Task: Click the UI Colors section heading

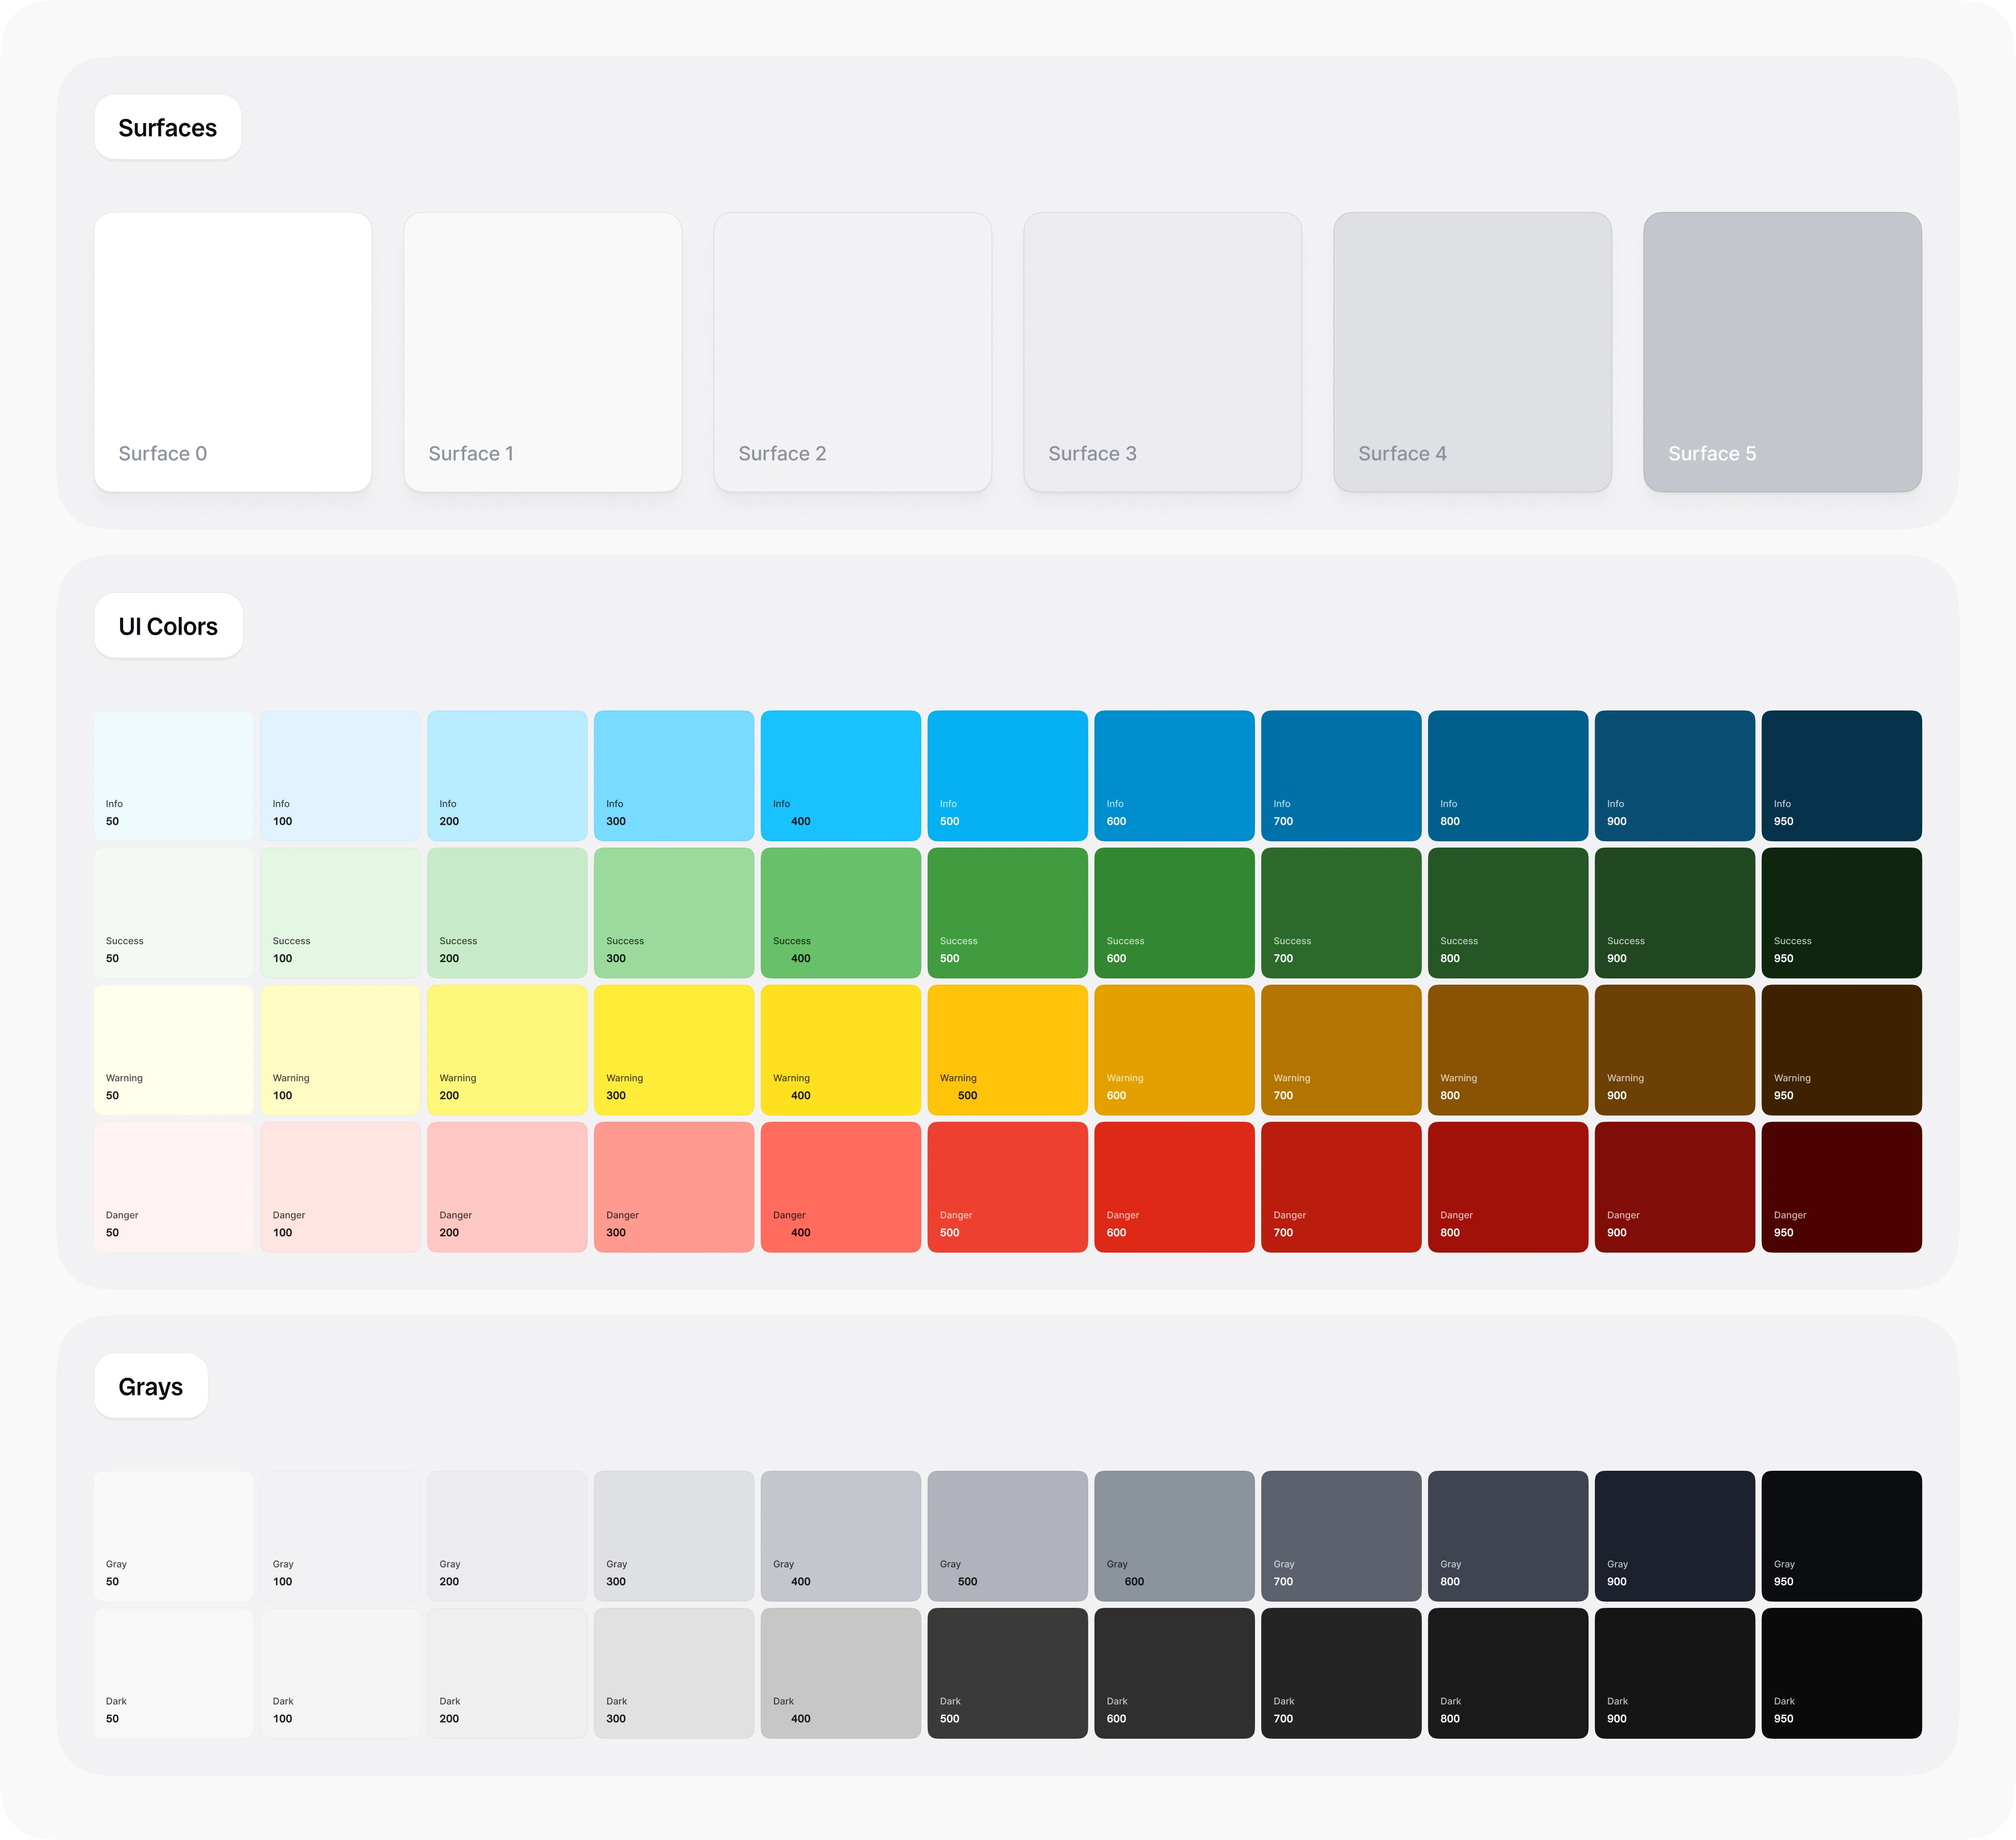Action: pos(168,626)
